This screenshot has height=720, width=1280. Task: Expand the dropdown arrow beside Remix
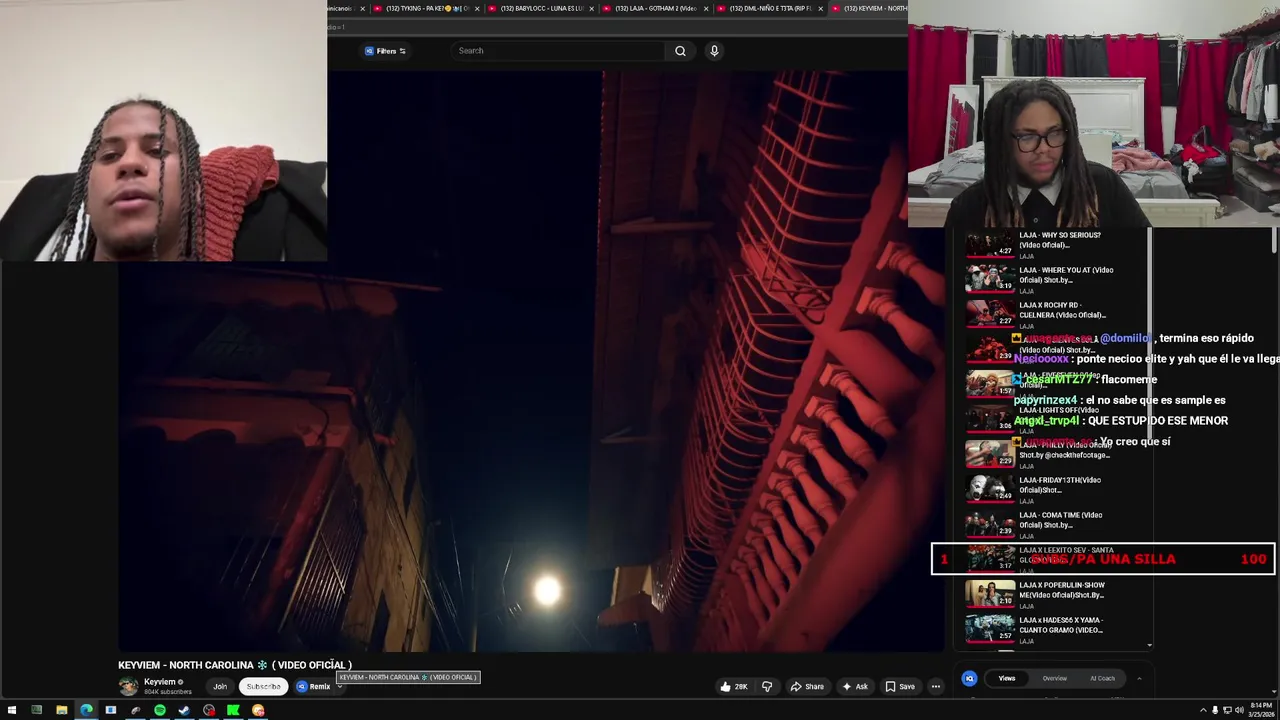[340, 686]
